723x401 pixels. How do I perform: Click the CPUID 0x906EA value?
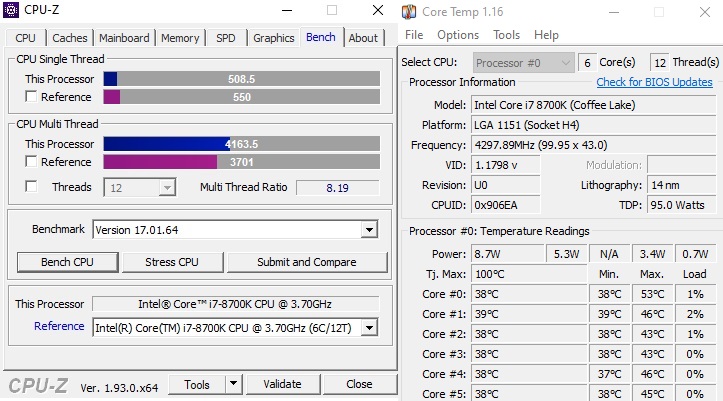505,205
